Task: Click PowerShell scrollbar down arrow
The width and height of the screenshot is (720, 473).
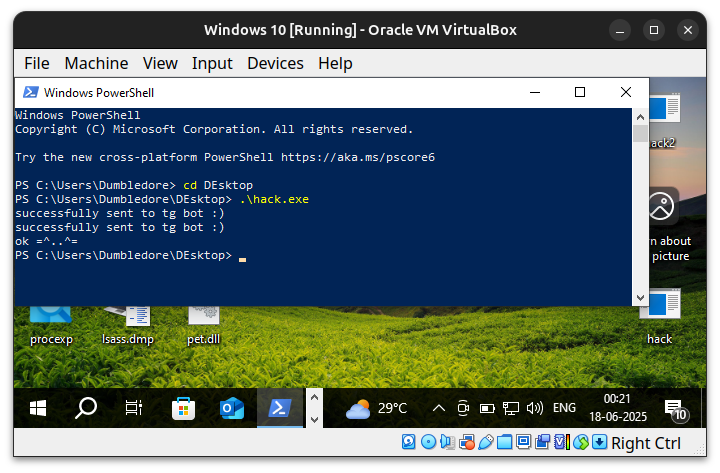Action: pyautogui.click(x=640, y=298)
